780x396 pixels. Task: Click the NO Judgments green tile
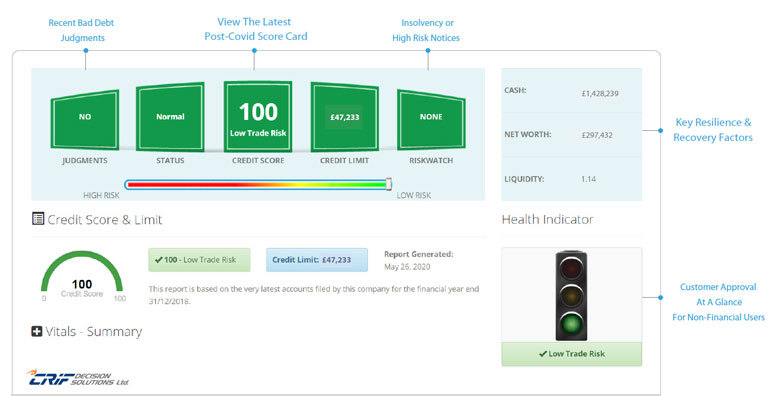point(85,119)
